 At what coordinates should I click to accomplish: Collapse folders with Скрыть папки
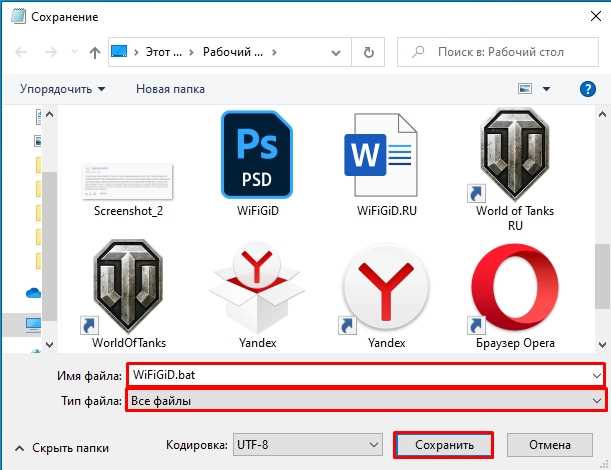tap(62, 448)
